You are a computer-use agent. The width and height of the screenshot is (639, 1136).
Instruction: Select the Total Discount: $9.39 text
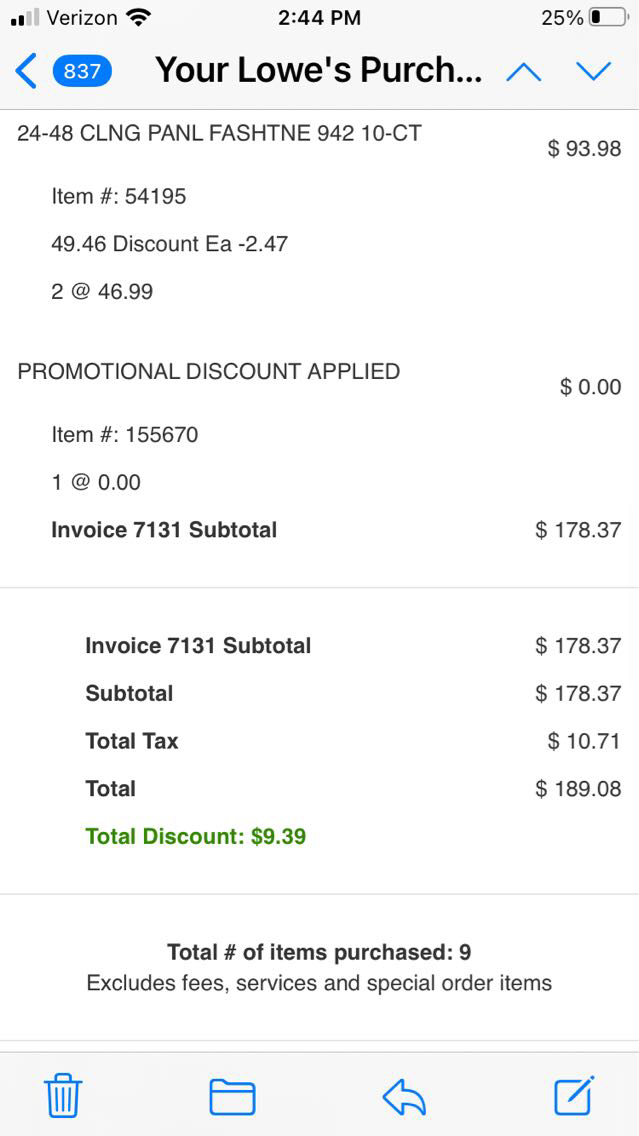click(x=195, y=836)
